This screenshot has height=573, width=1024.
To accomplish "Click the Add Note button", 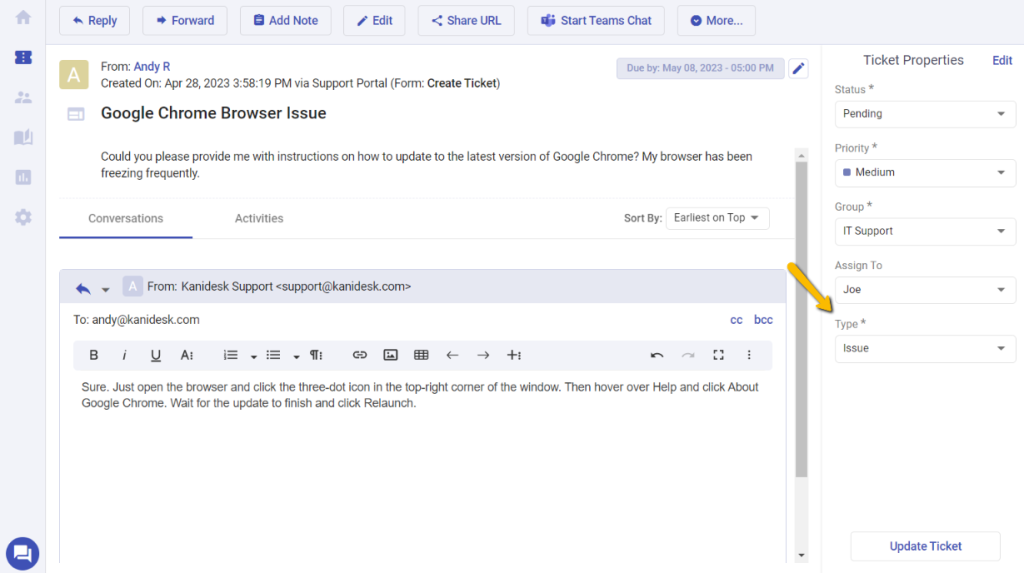I will pyautogui.click(x=285, y=20).
